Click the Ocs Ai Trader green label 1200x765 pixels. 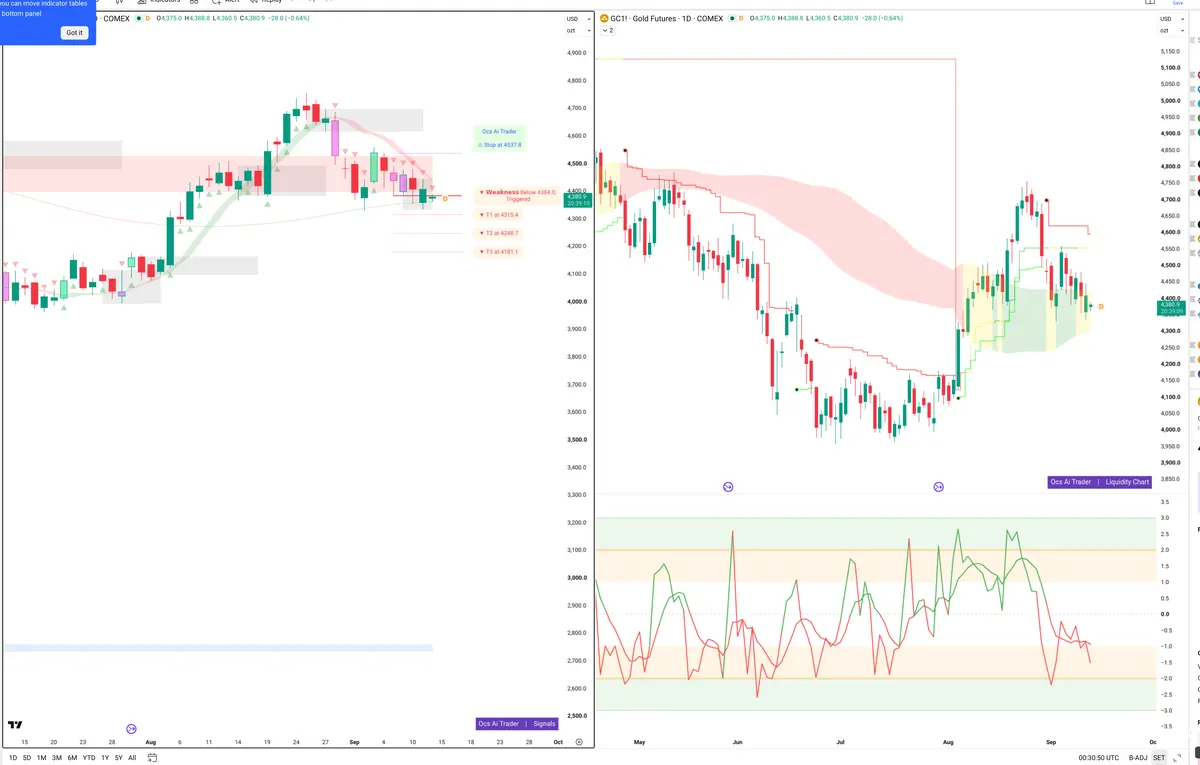click(x=499, y=131)
